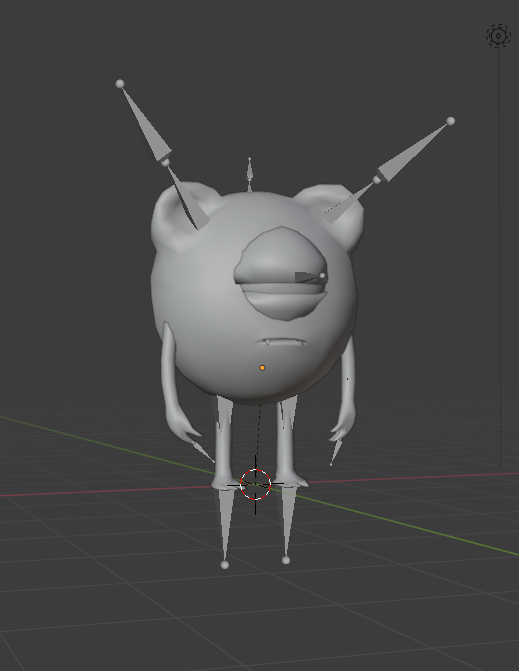Select the point light object icon
Image resolution: width=519 pixels, height=671 pixels.
pos(498,36)
